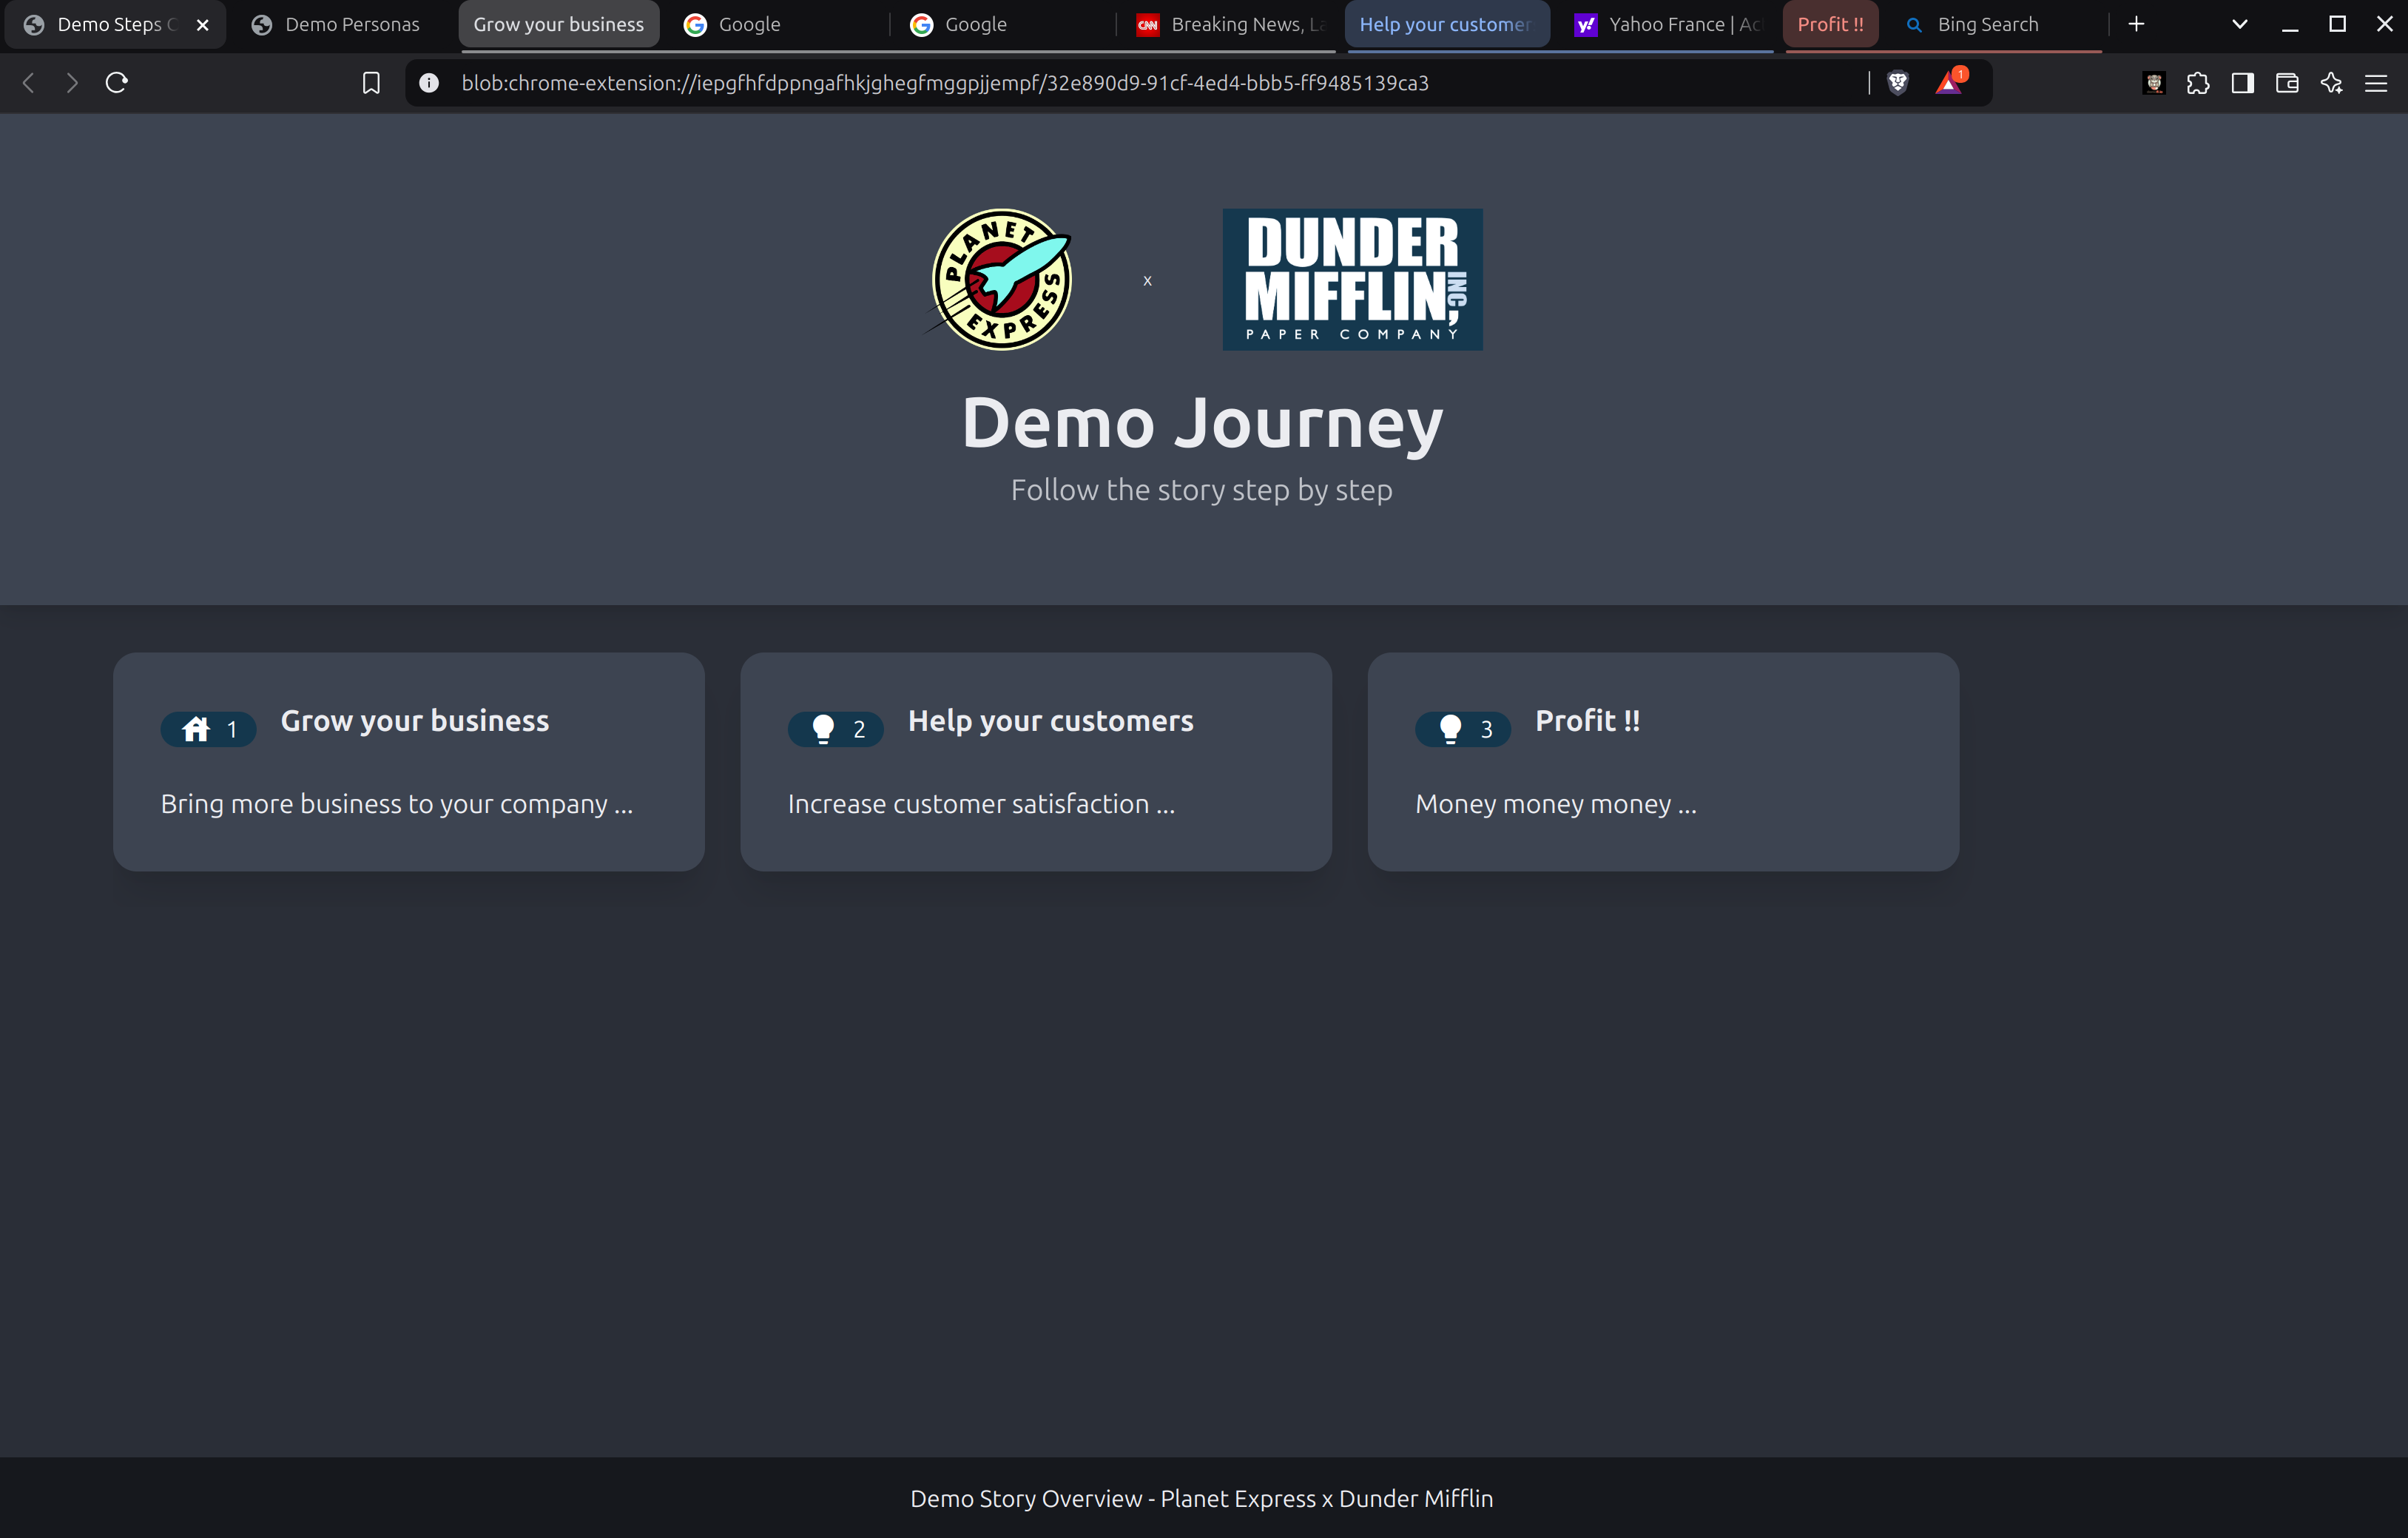Open the extensions puzzle icon
This screenshot has width=2408, height=1538.
(x=2198, y=83)
